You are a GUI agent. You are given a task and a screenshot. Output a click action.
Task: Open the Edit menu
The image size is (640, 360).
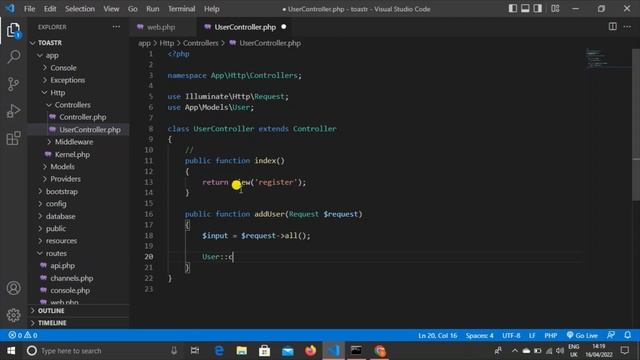50,9
